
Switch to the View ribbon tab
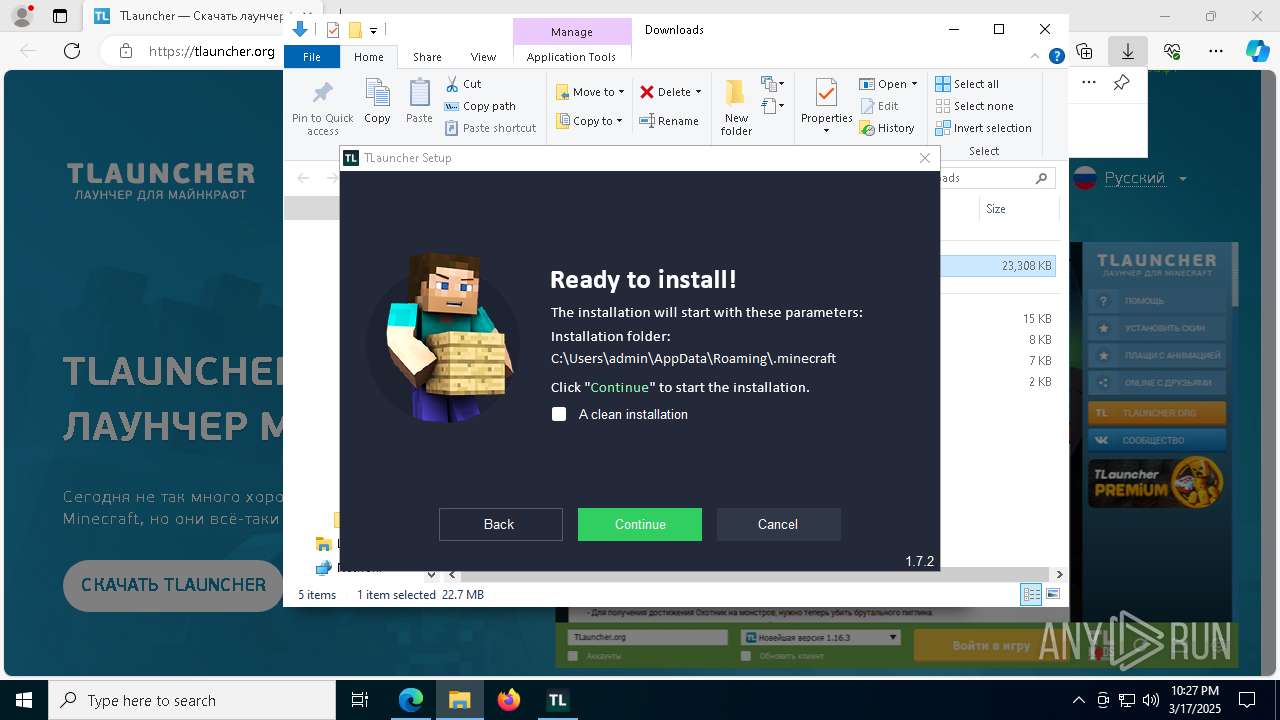click(483, 57)
